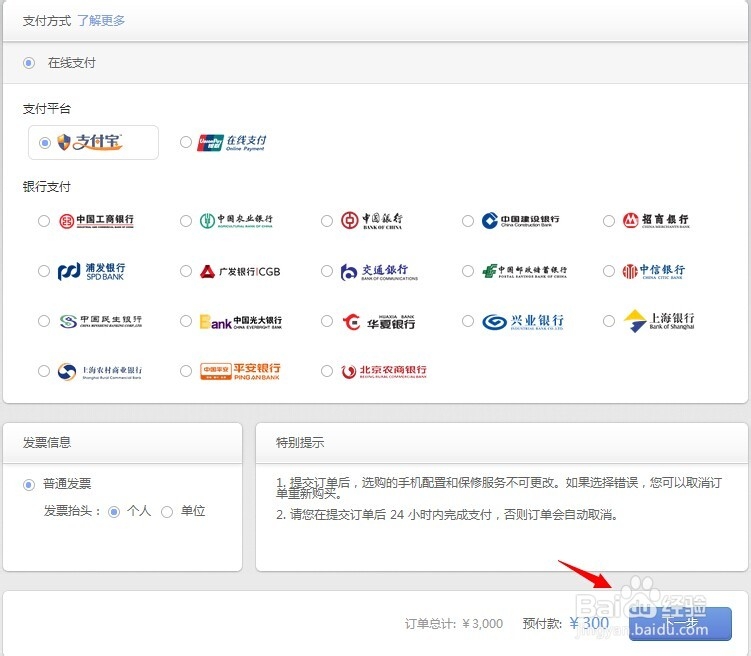751x656 pixels.
Task: Click the 支付平台 section label
Action: click(x=46, y=109)
